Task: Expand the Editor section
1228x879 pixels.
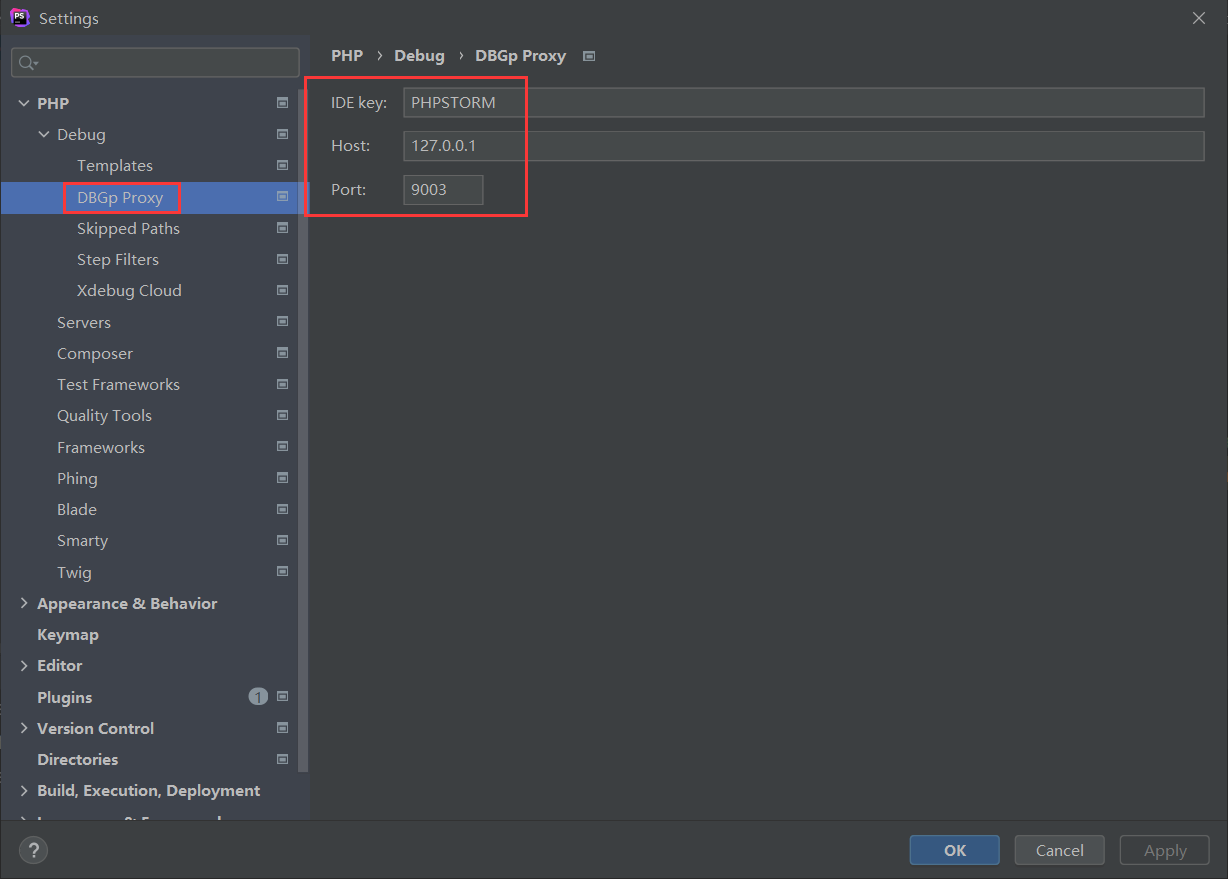Action: (x=24, y=665)
